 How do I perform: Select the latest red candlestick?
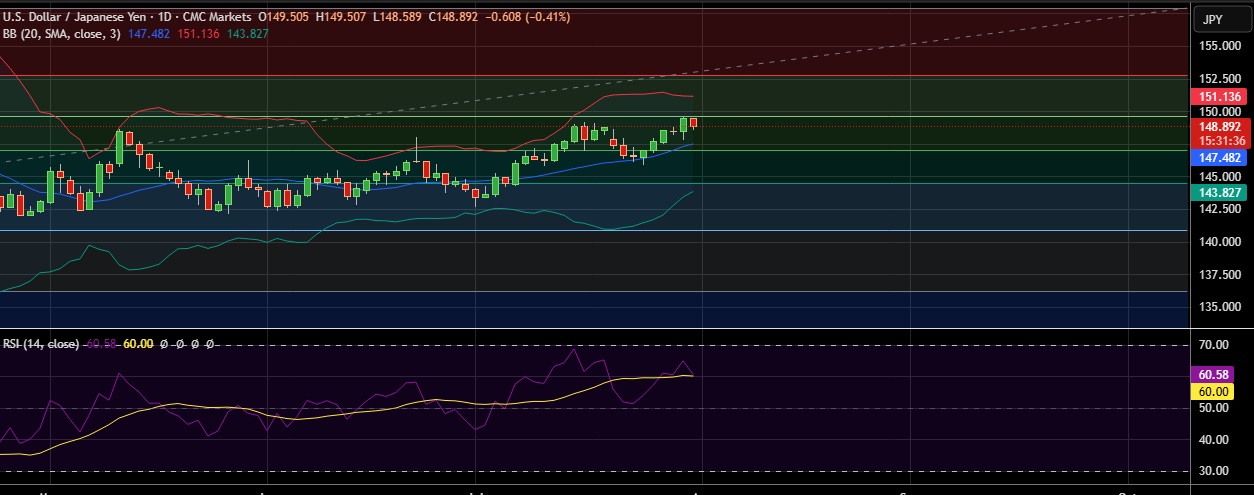pos(694,123)
